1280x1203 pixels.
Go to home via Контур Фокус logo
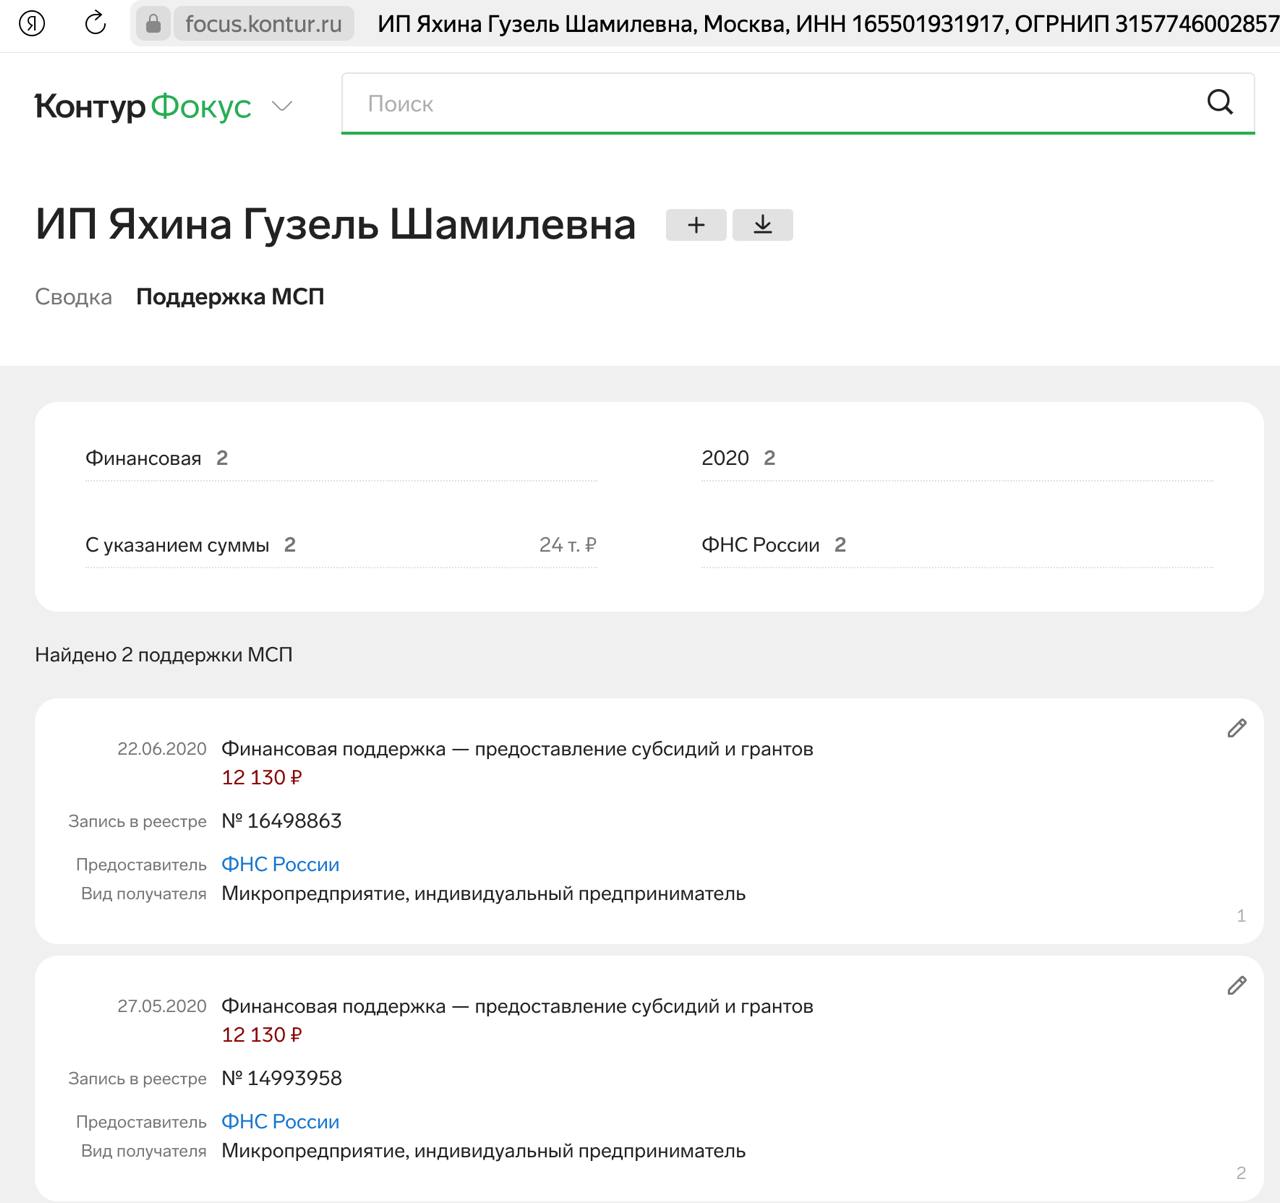click(x=143, y=106)
